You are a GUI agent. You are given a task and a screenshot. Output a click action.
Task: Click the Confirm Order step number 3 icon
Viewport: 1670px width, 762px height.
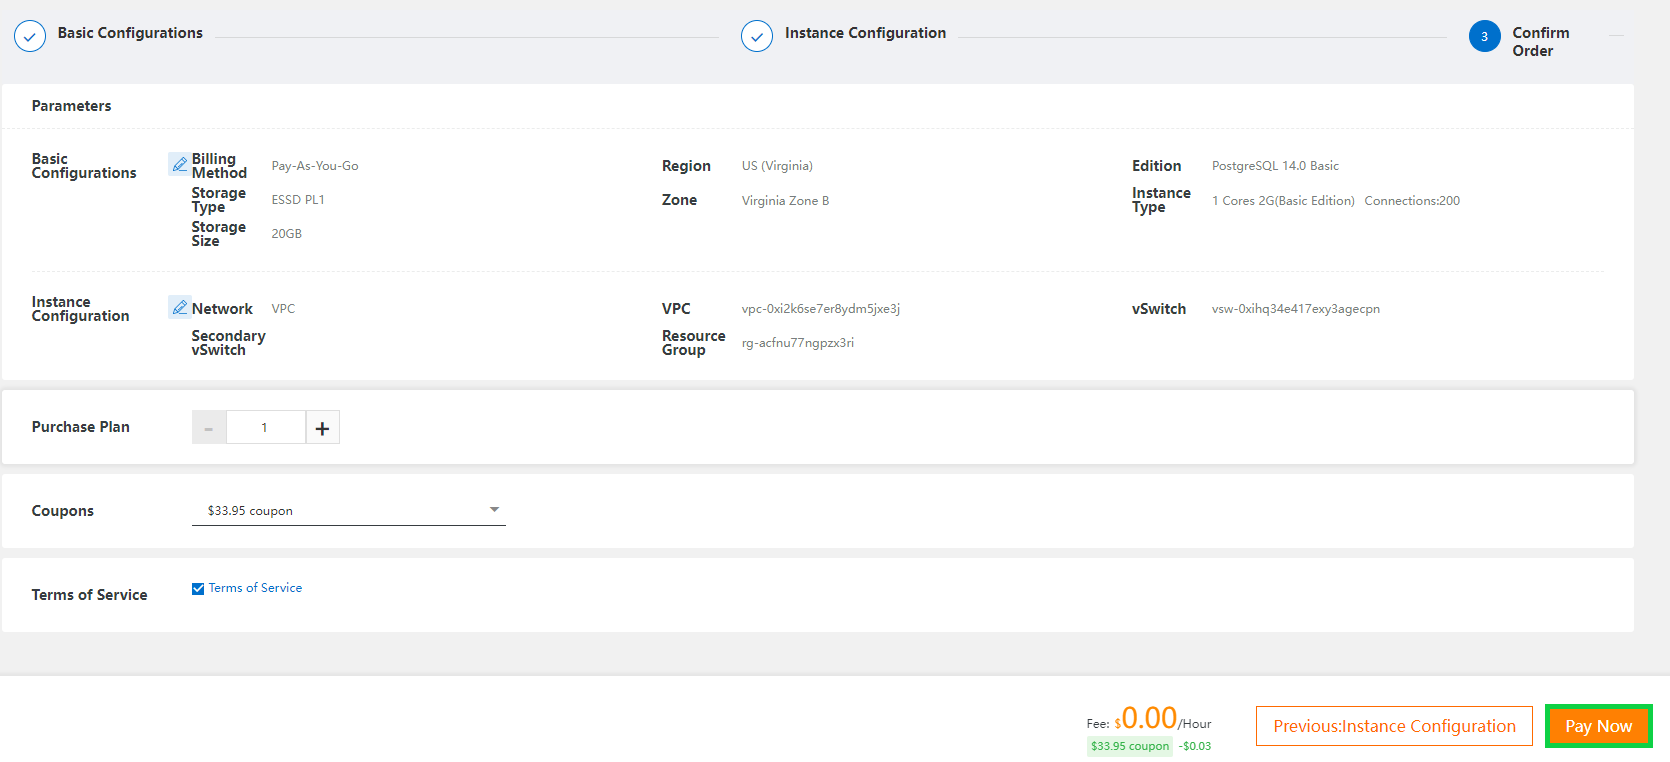tap(1484, 36)
